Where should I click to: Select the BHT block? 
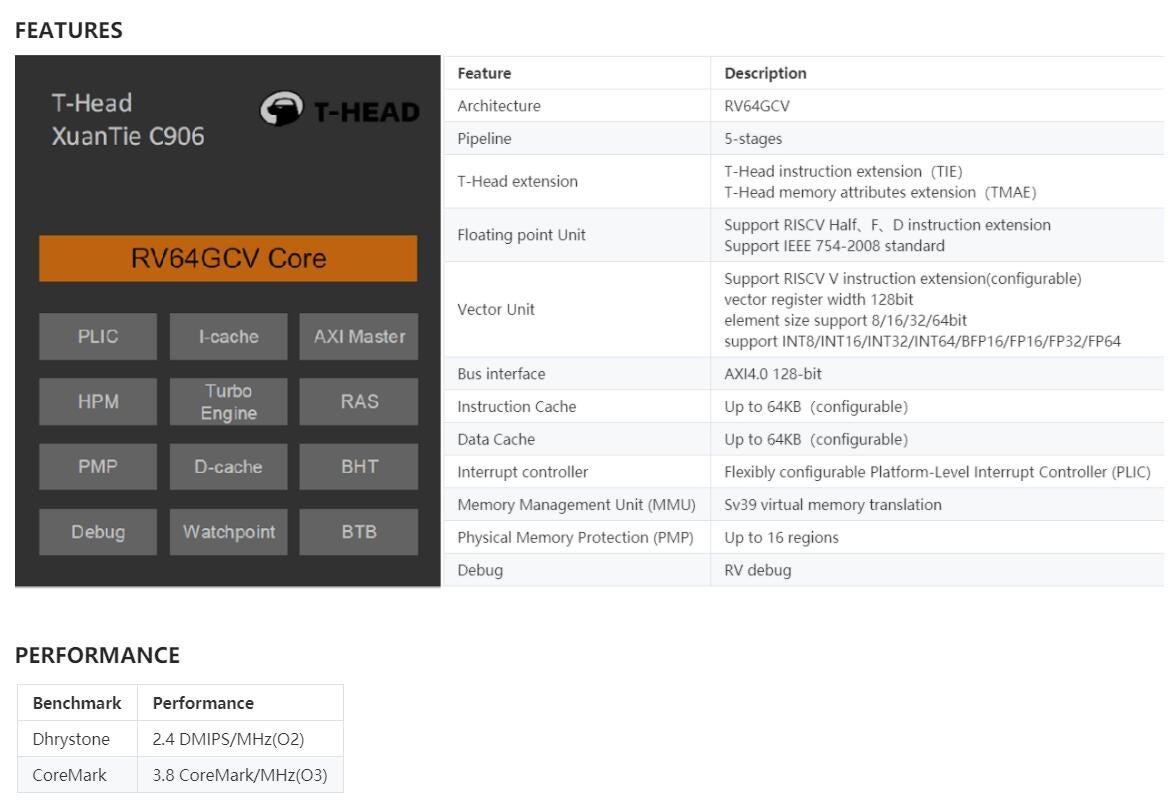[359, 467]
